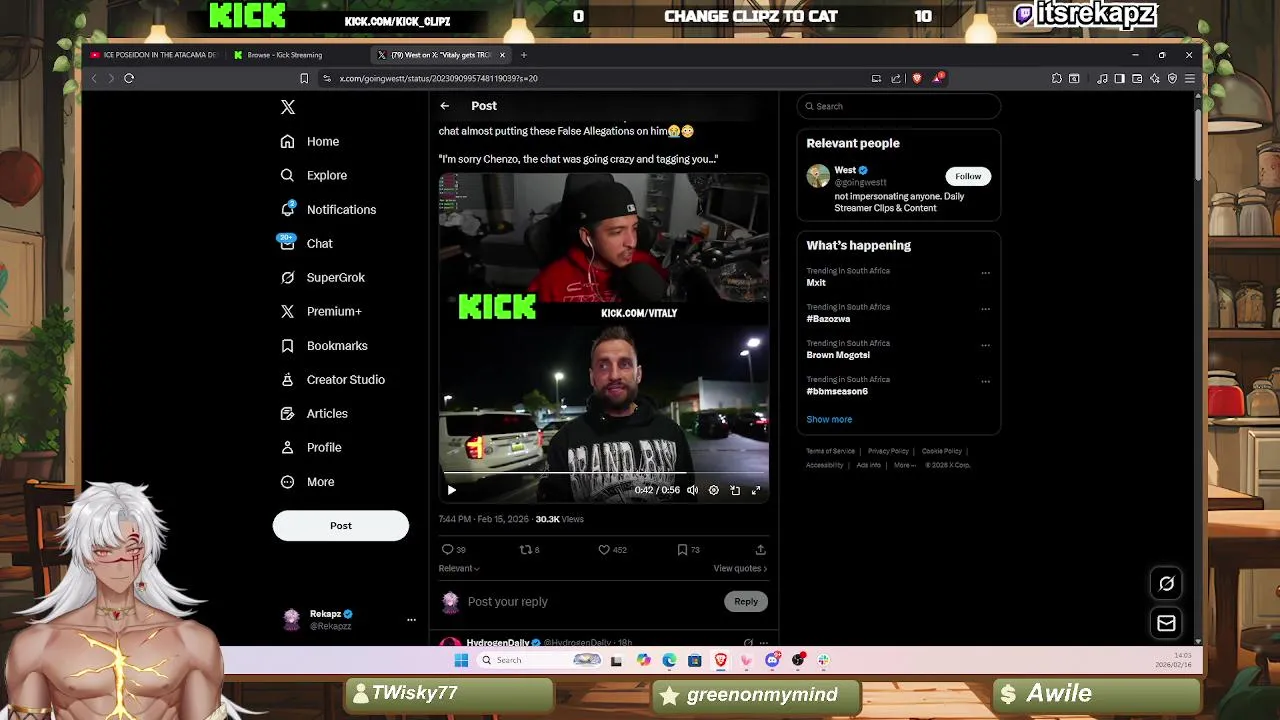Open options for #Bazozwa trend

pyautogui.click(x=985, y=309)
